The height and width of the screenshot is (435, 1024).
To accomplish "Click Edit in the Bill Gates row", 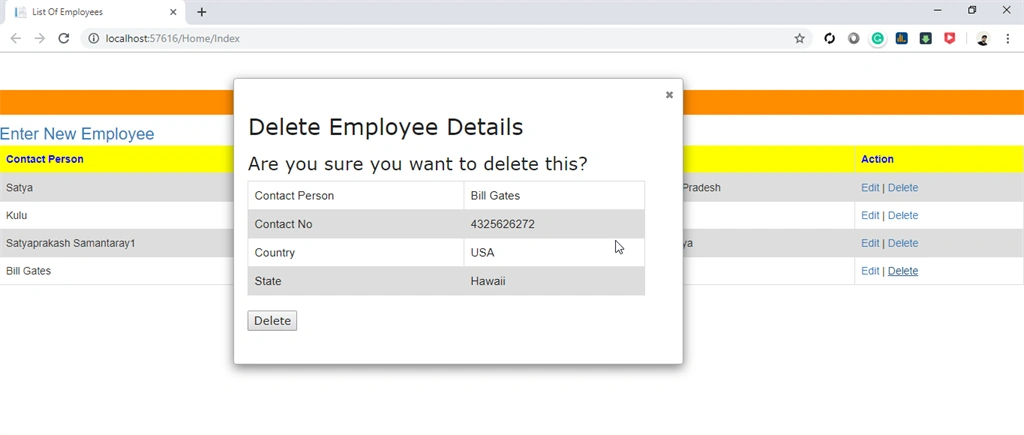I will [870, 271].
